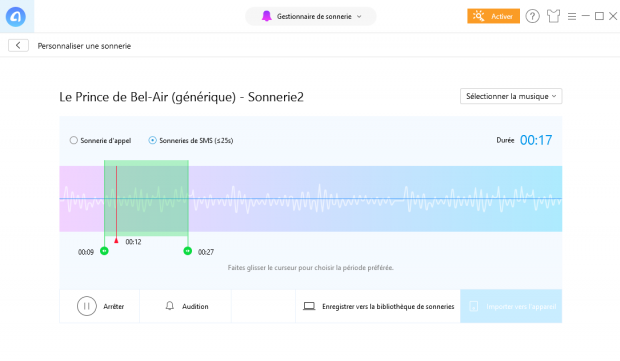Open the shirt skin theme icon
Screen dimensions: 620x361
point(554,16)
